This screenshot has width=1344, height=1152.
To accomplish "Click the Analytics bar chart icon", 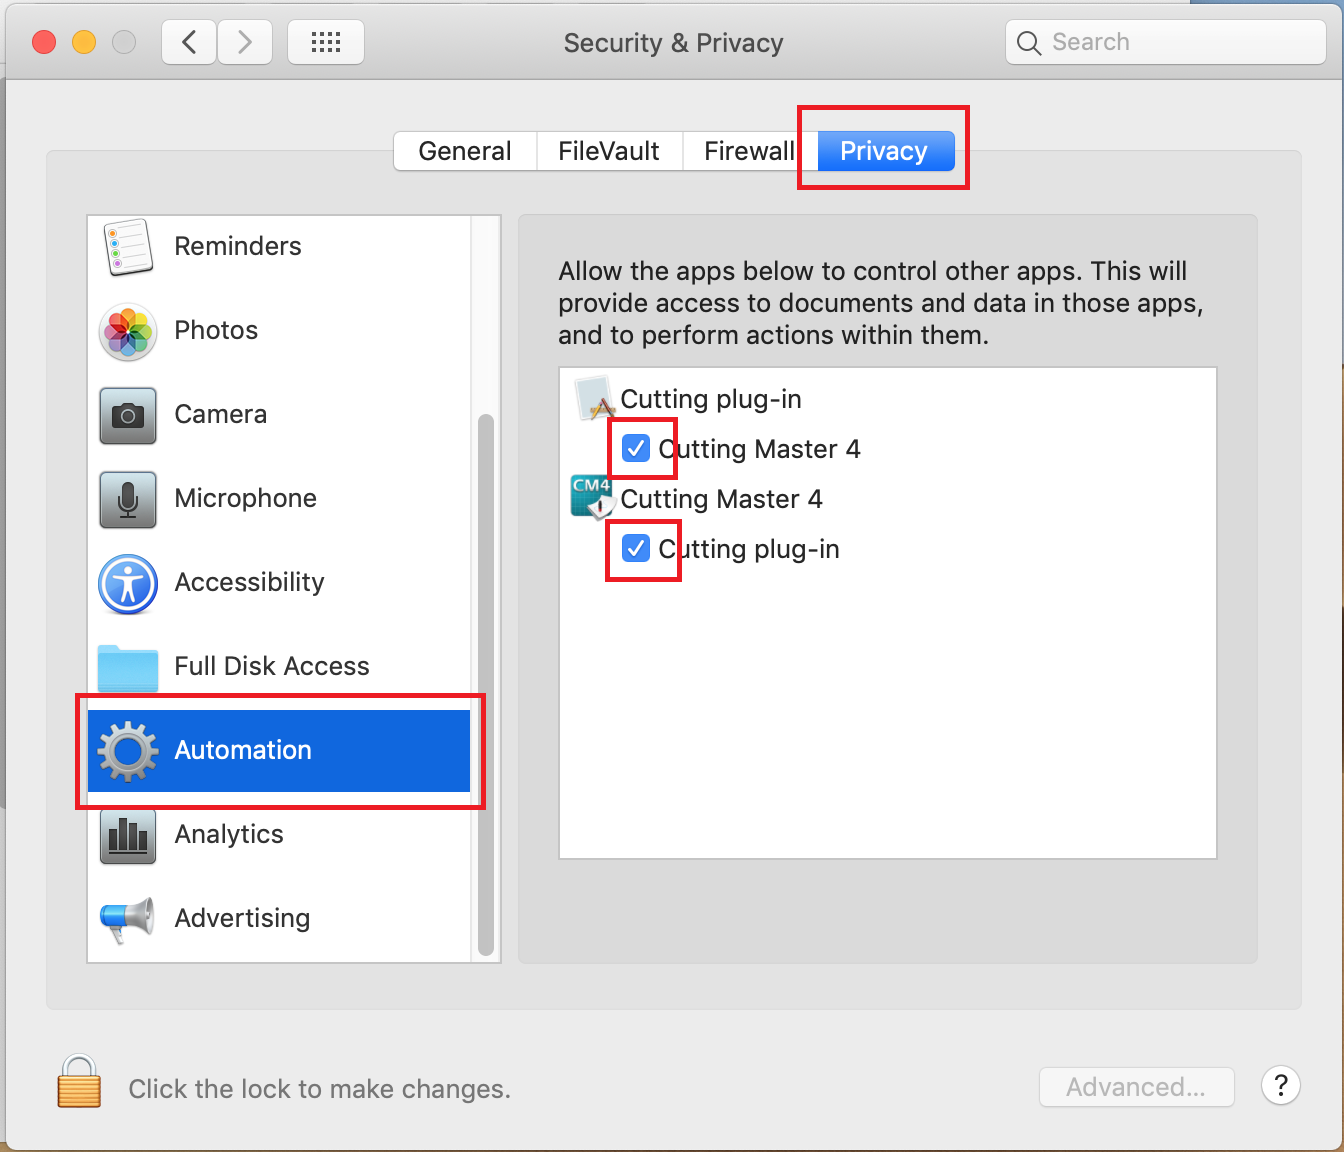I will click(x=128, y=835).
